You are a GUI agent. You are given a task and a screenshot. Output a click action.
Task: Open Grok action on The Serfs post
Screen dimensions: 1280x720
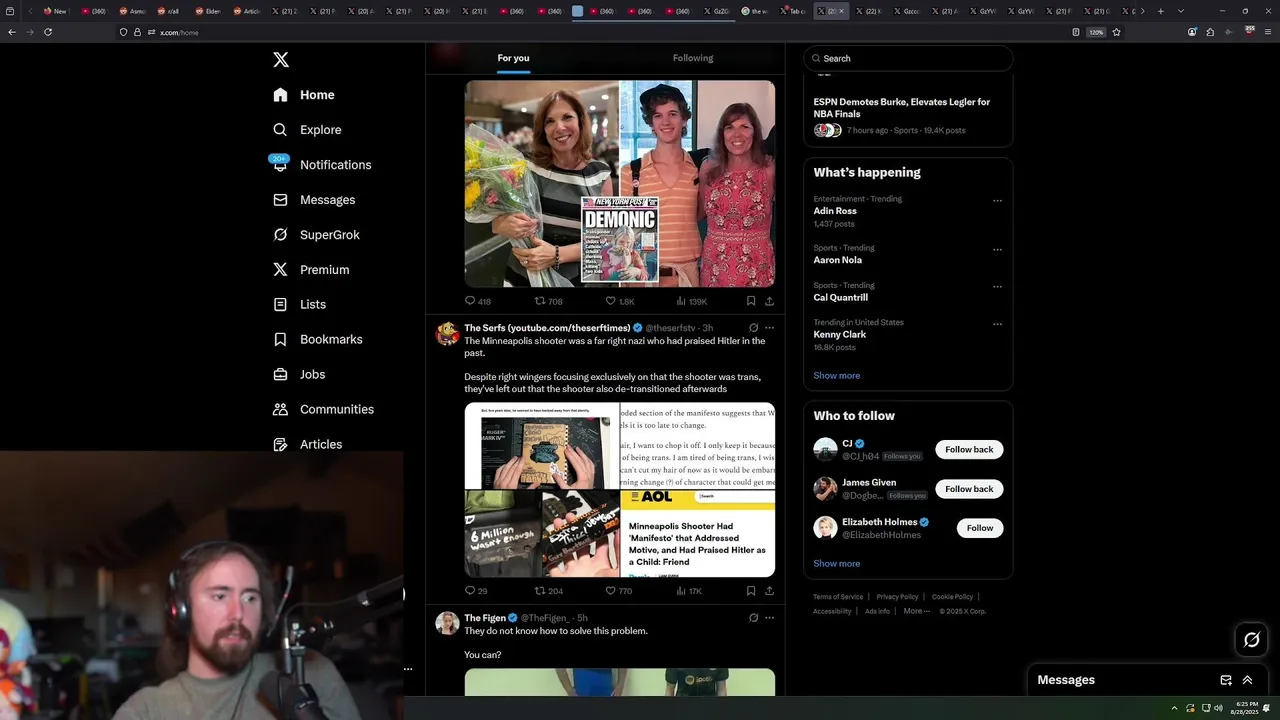(753, 328)
